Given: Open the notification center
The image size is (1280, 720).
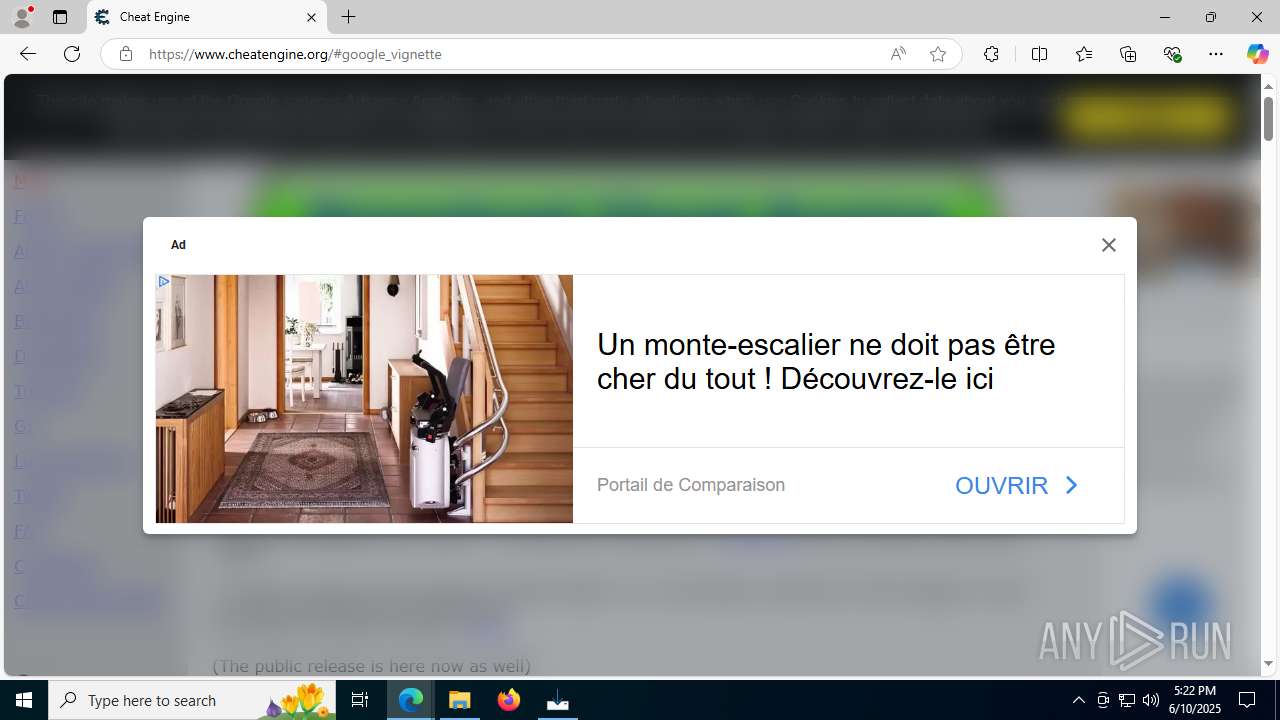Looking at the screenshot, I should [1248, 700].
